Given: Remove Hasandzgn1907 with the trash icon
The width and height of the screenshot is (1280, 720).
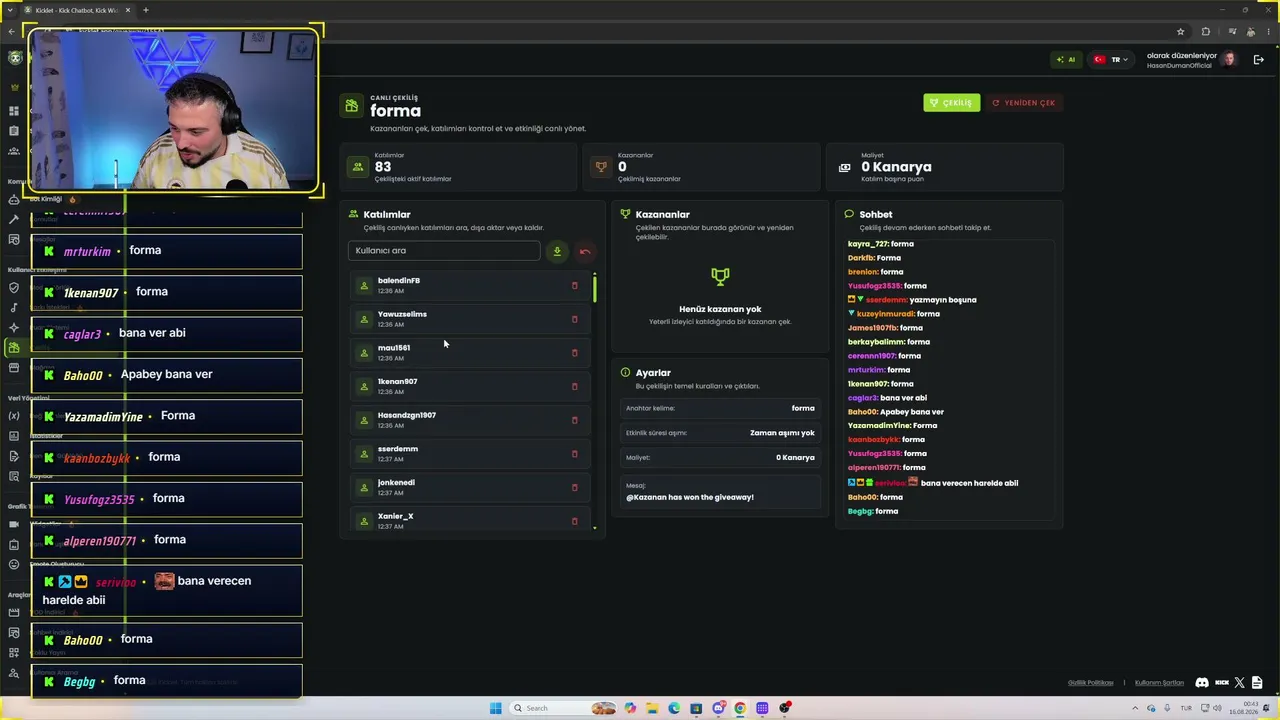Looking at the screenshot, I should [x=574, y=420].
